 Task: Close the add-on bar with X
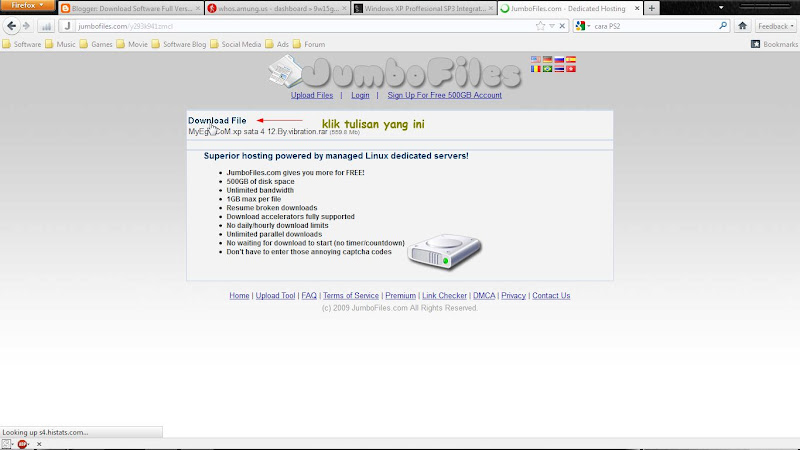pyautogui.click(x=39, y=444)
